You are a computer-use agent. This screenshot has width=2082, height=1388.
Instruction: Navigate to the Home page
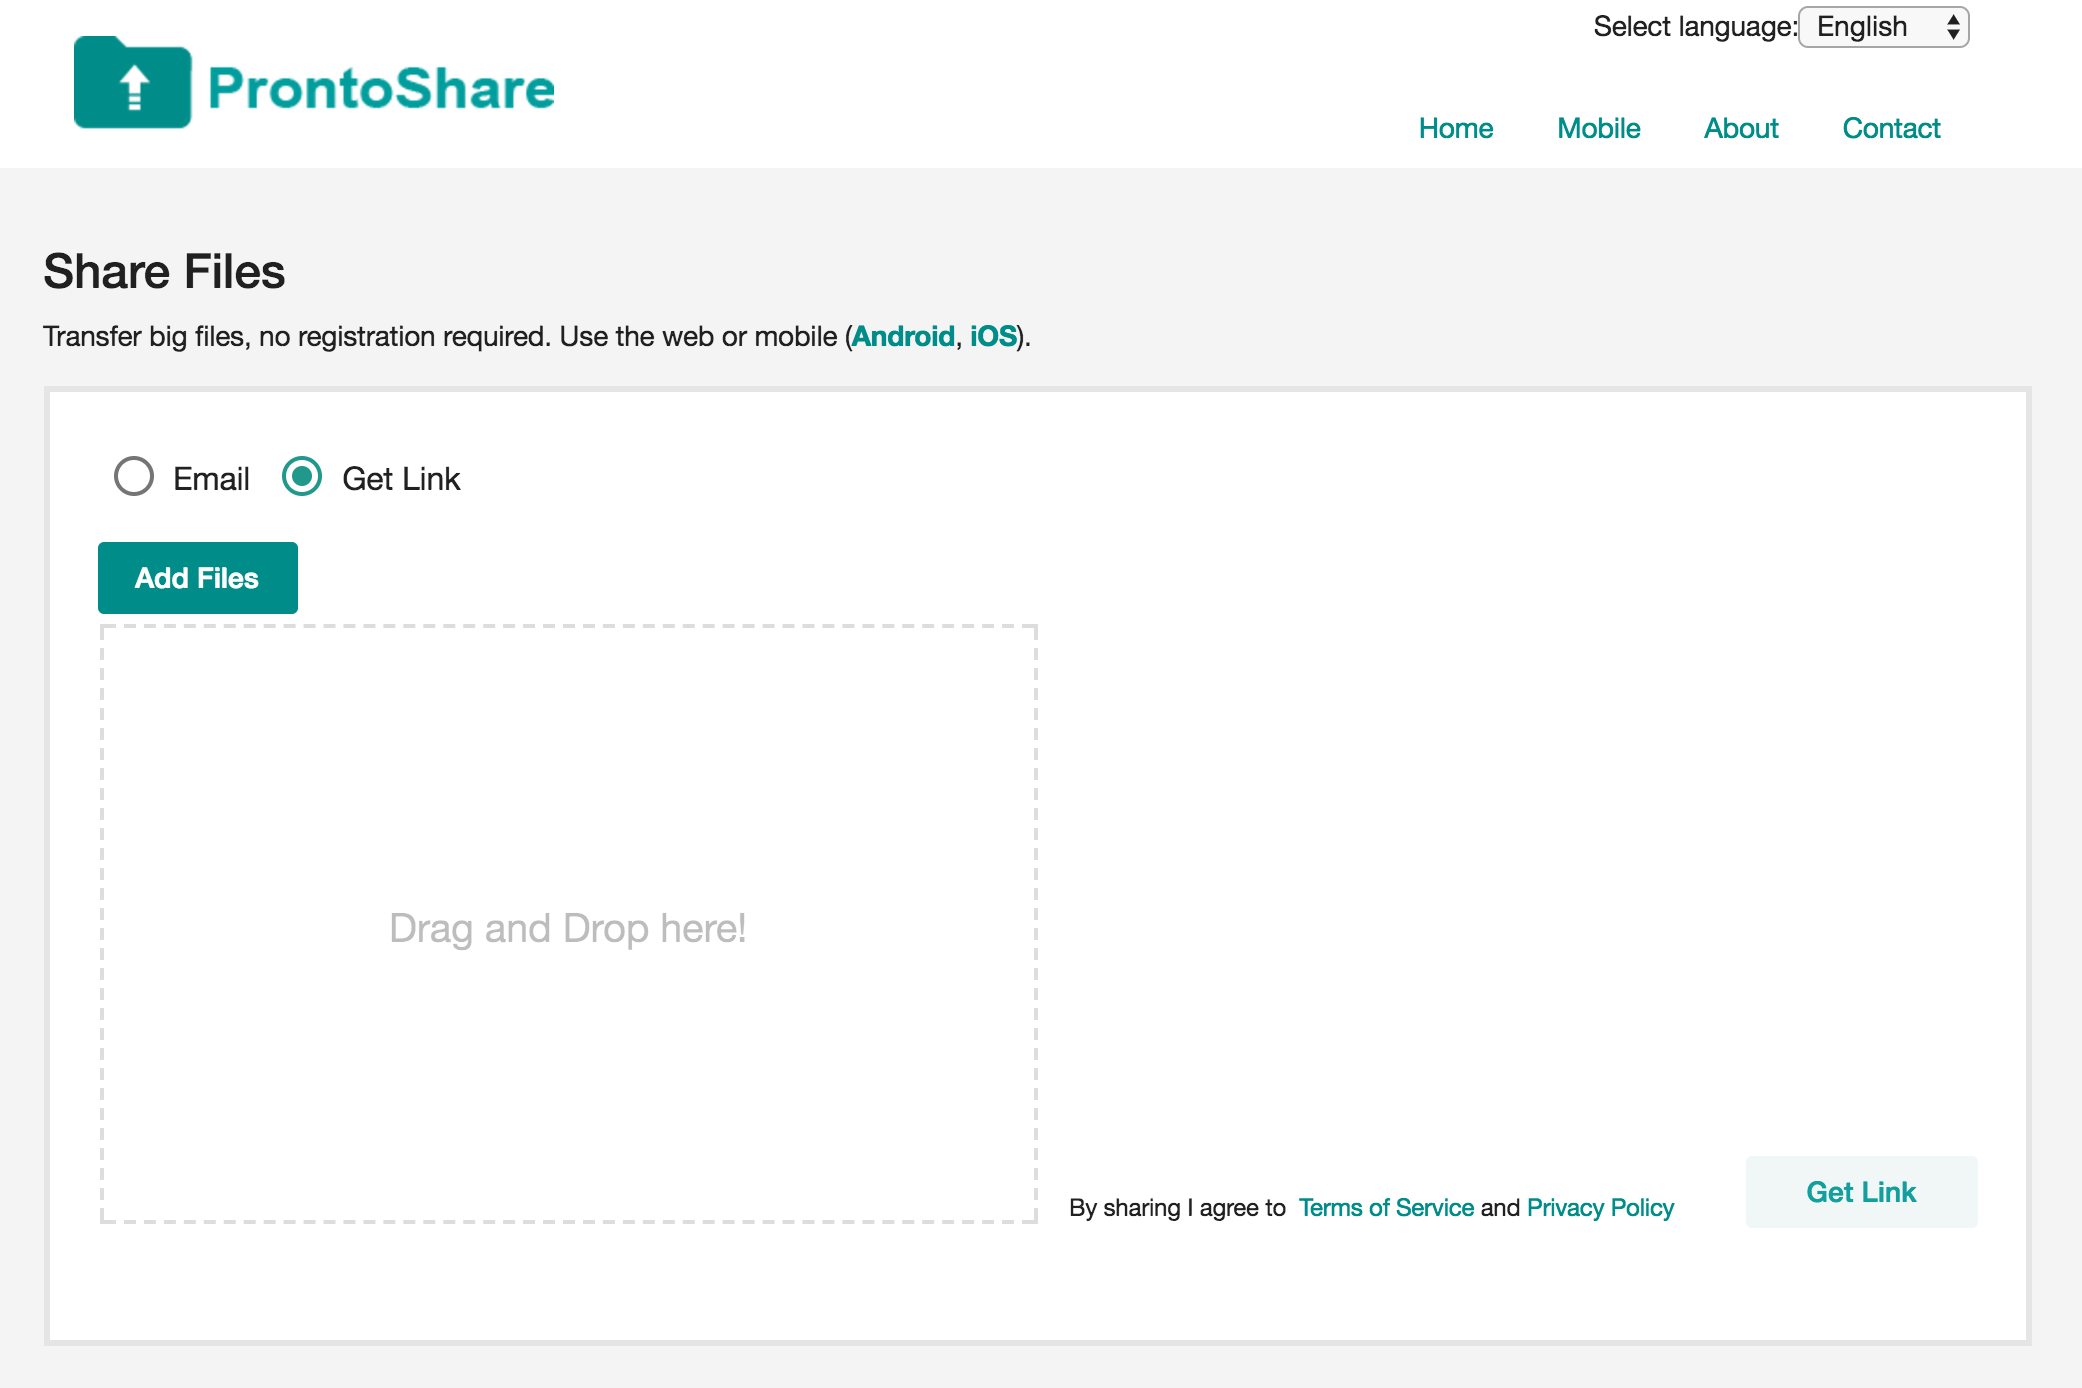point(1456,128)
